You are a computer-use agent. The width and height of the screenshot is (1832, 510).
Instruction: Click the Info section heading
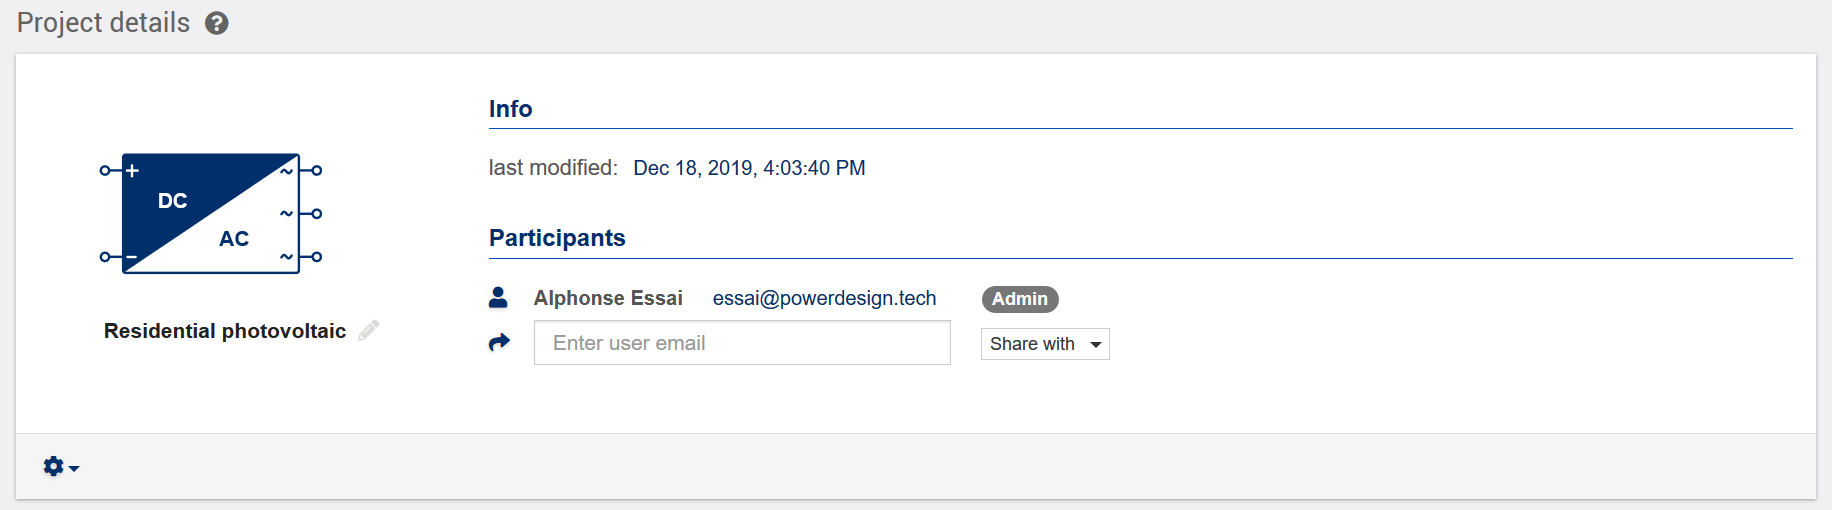point(510,109)
